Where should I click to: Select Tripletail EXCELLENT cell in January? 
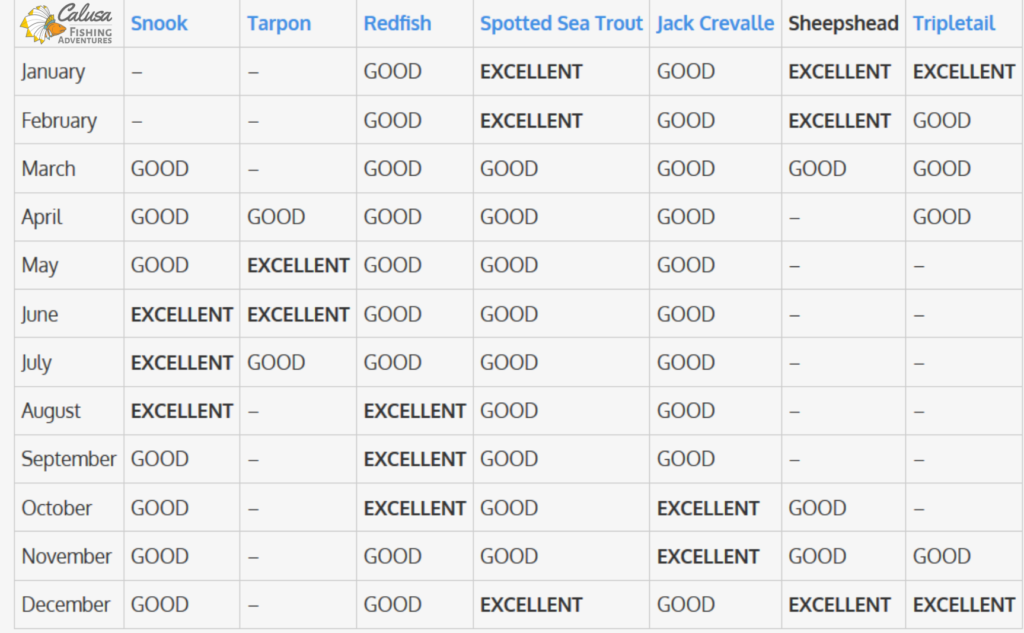[963, 72]
